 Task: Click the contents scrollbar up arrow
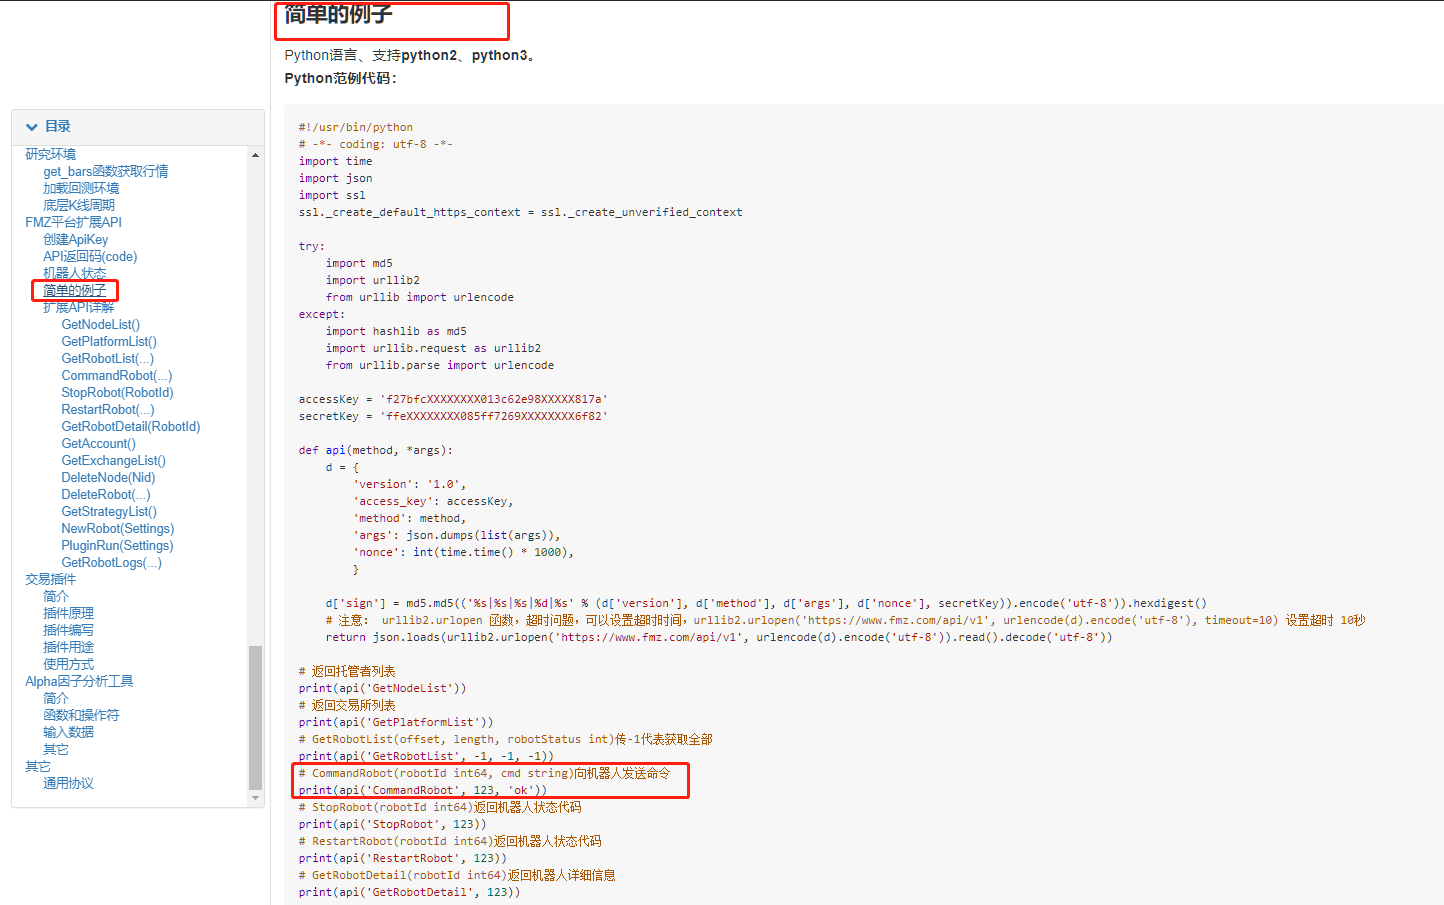[256, 155]
